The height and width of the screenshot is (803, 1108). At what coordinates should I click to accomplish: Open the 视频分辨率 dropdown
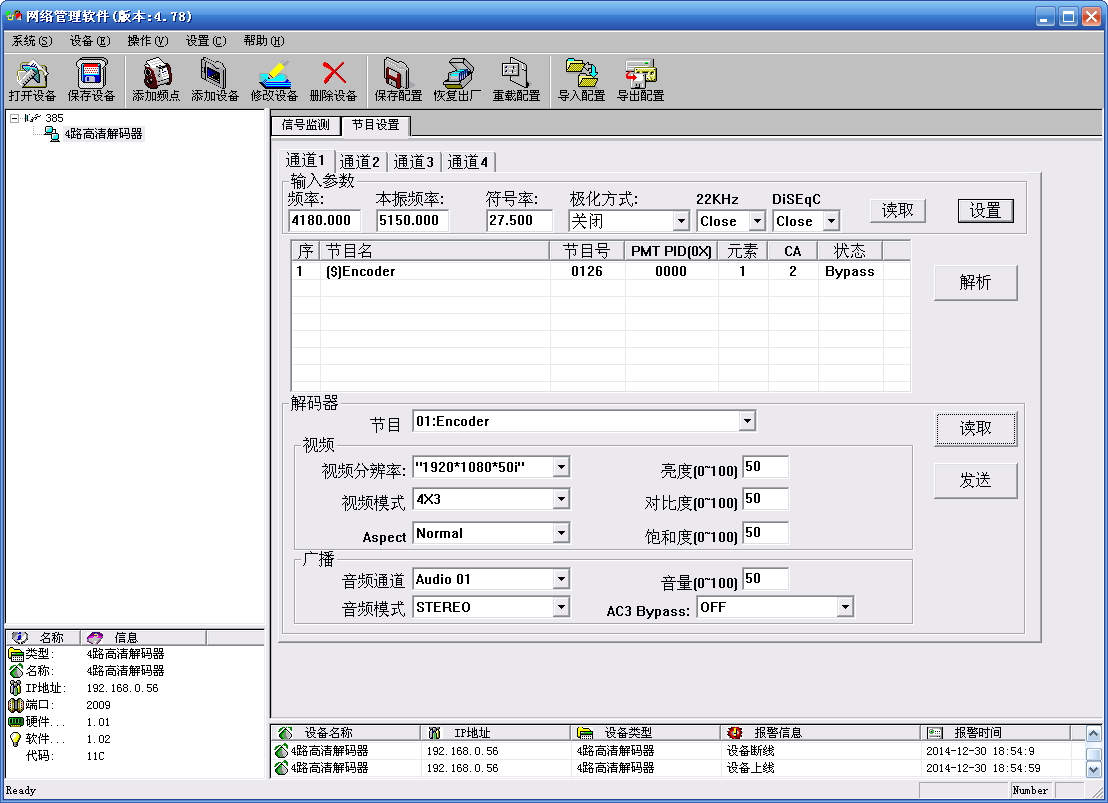coord(561,467)
